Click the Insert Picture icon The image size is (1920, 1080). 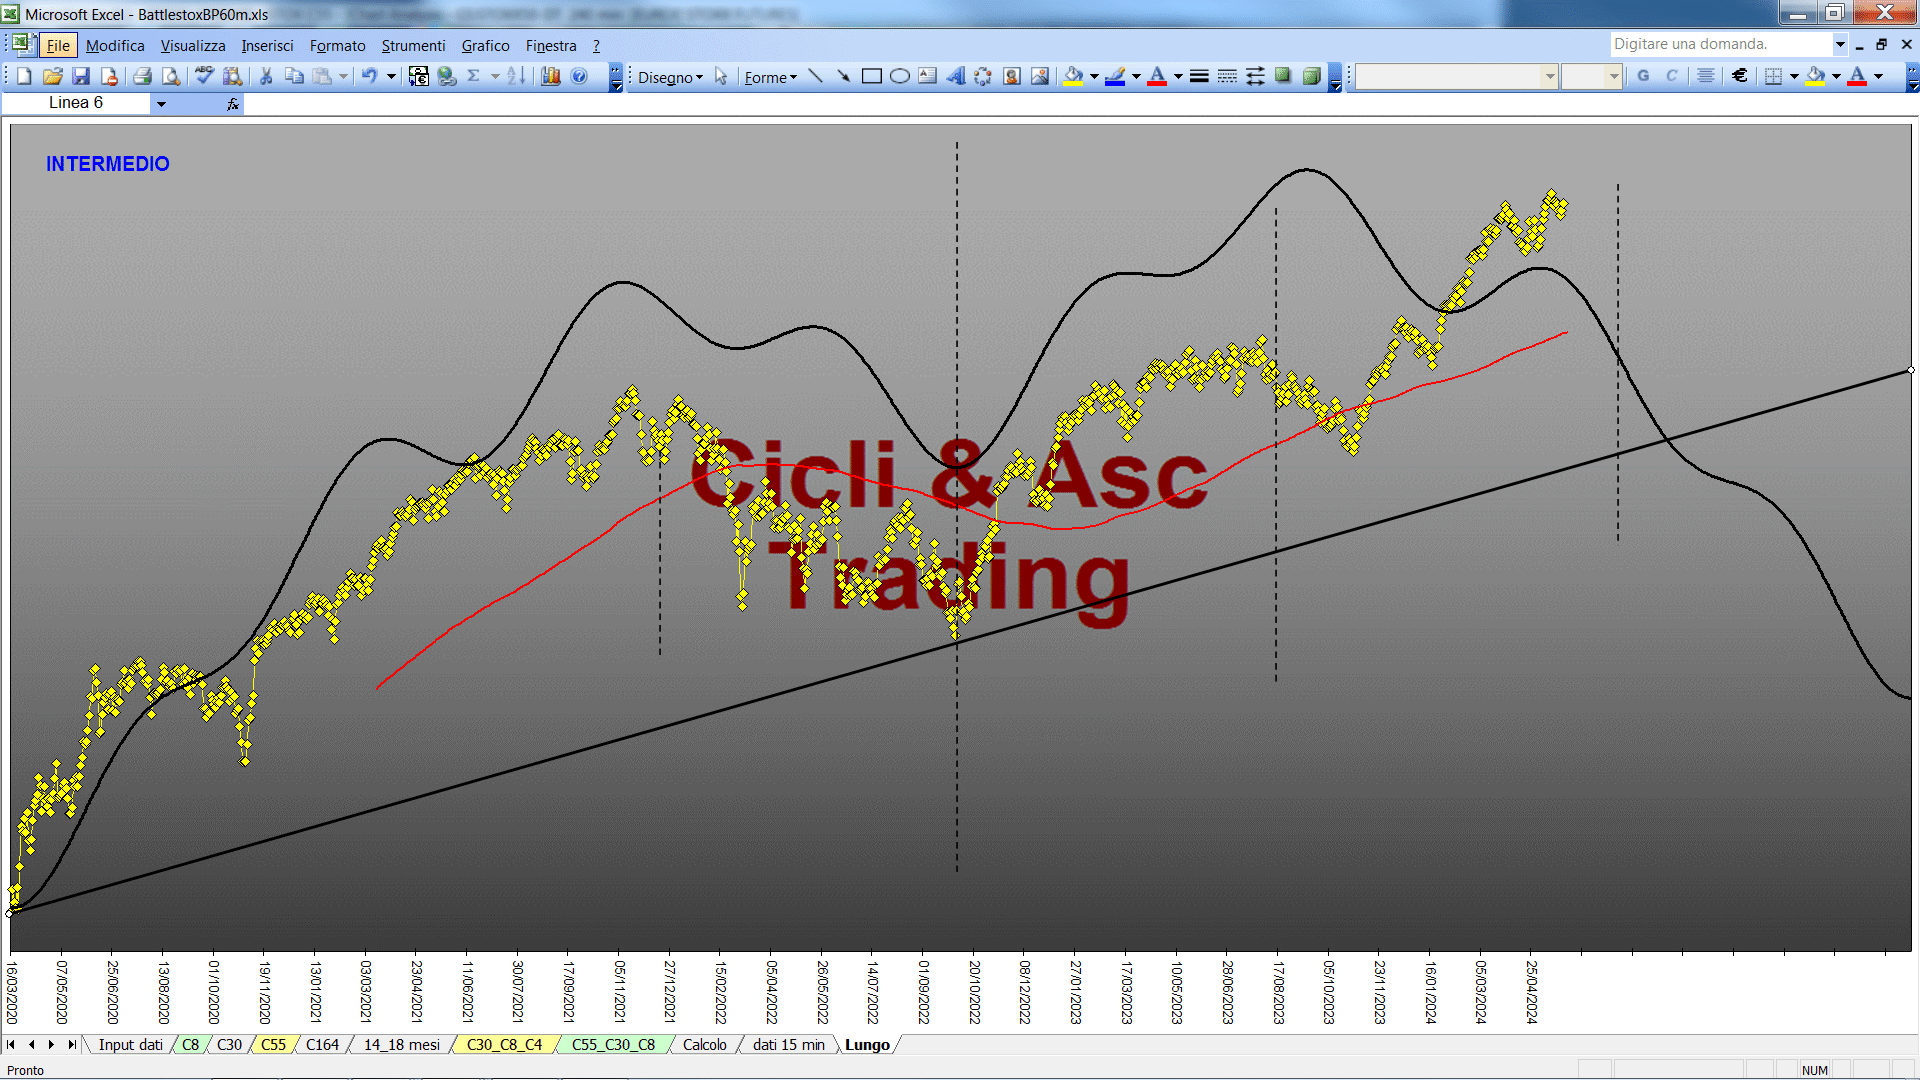(x=1040, y=76)
